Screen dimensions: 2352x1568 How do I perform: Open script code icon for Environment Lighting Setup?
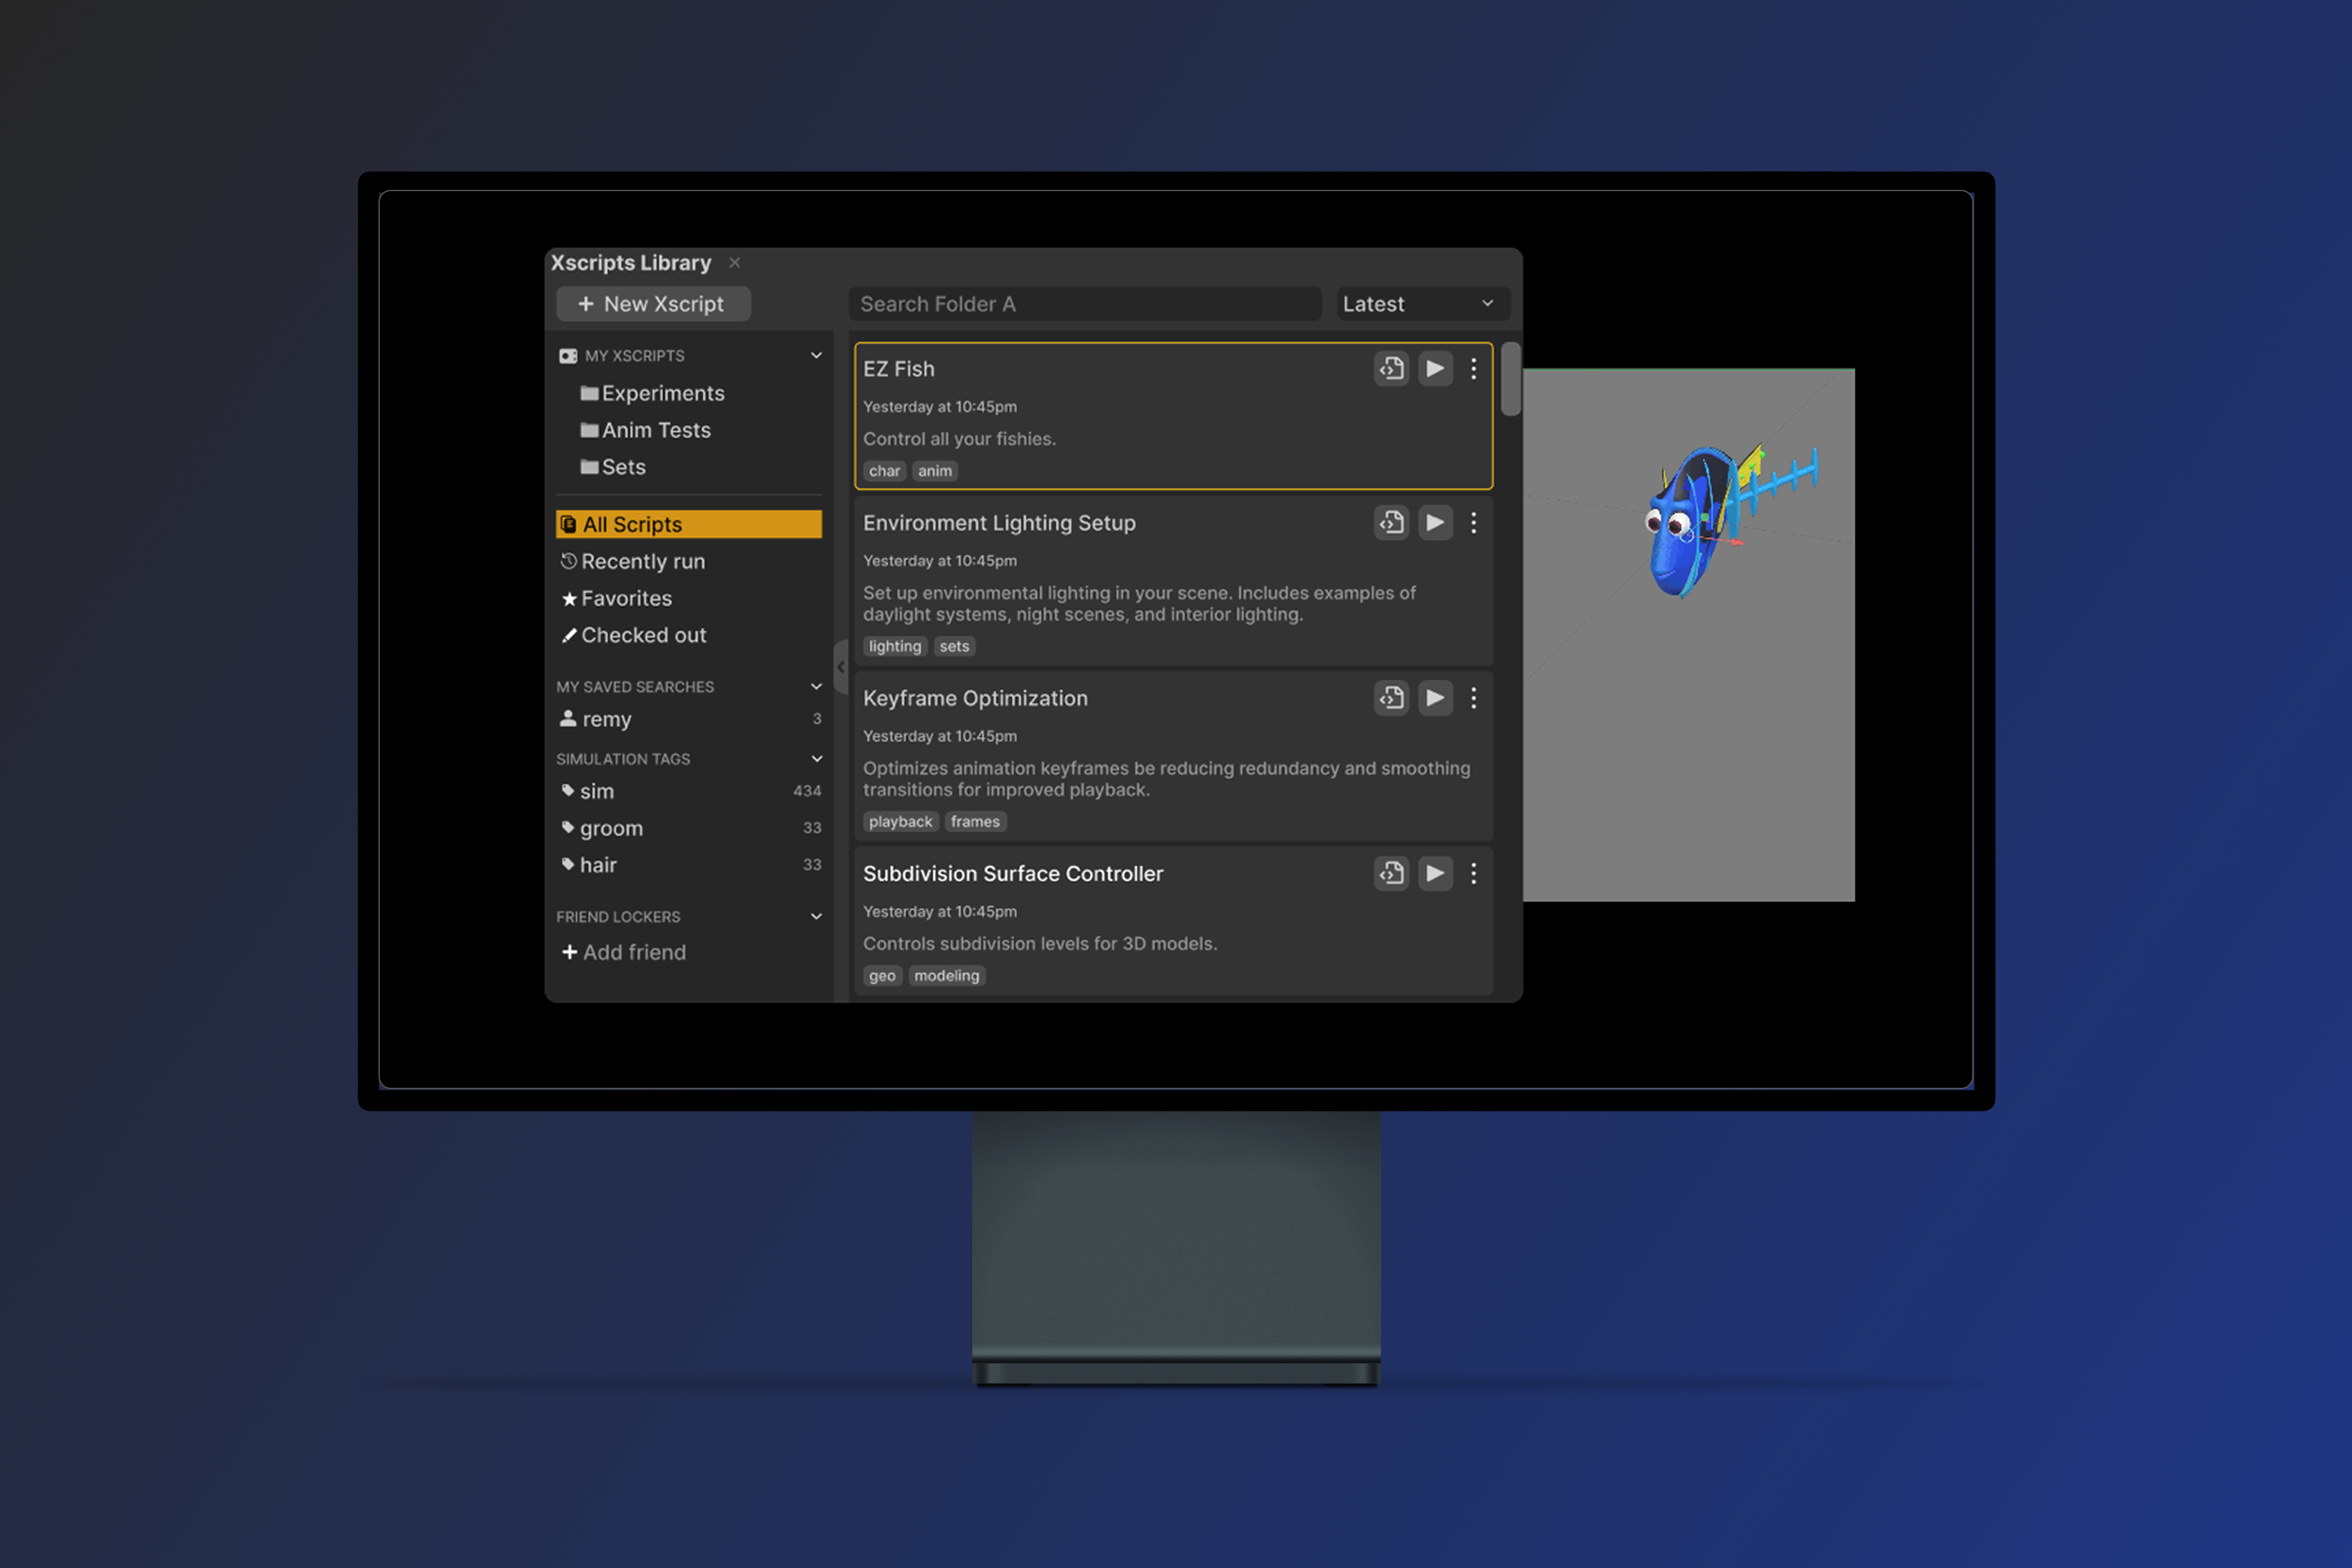click(1391, 523)
